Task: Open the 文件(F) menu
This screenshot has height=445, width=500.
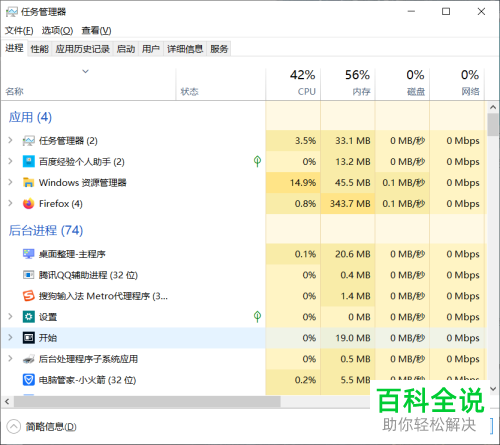Action: point(19,31)
